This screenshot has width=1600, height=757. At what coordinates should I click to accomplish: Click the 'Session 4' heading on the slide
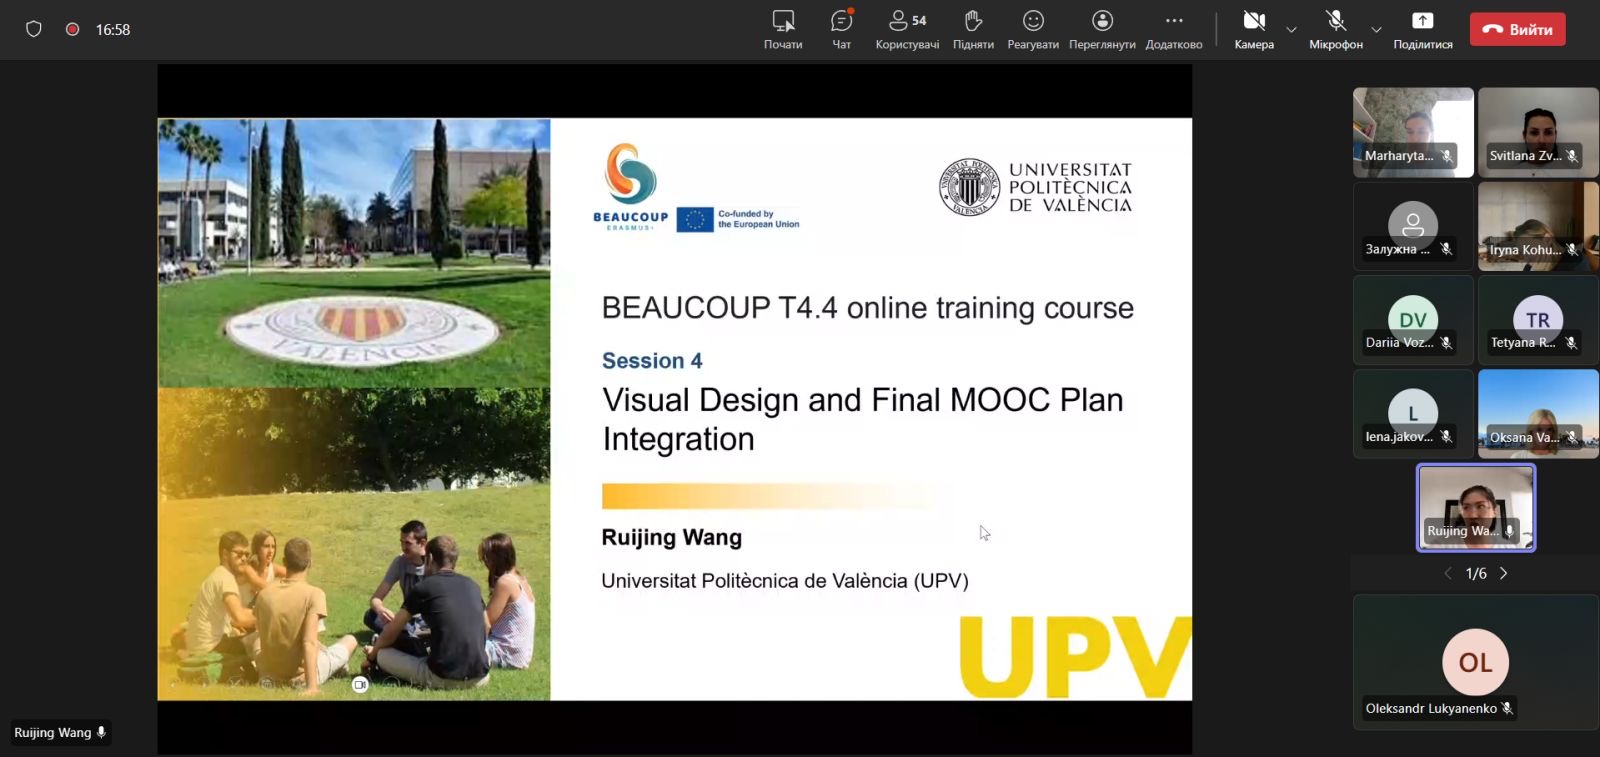652,361
